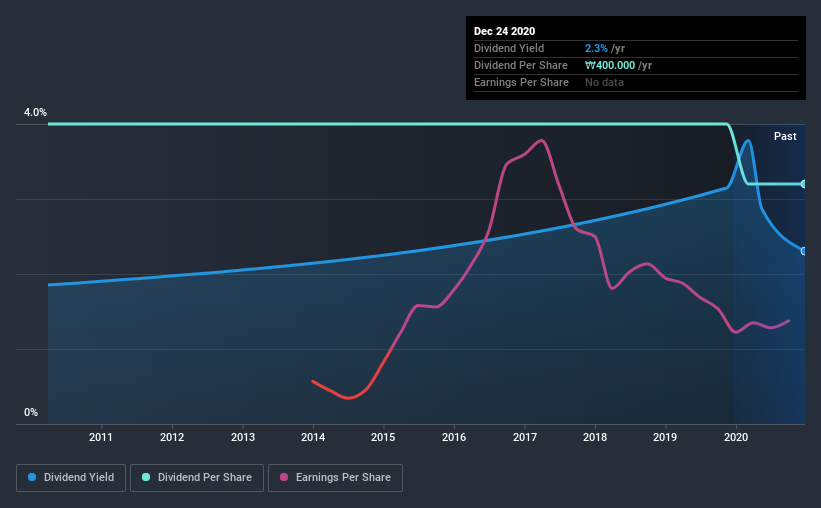Select the 2017 x-axis year label
This screenshot has height=508, width=821.
pyautogui.click(x=525, y=437)
